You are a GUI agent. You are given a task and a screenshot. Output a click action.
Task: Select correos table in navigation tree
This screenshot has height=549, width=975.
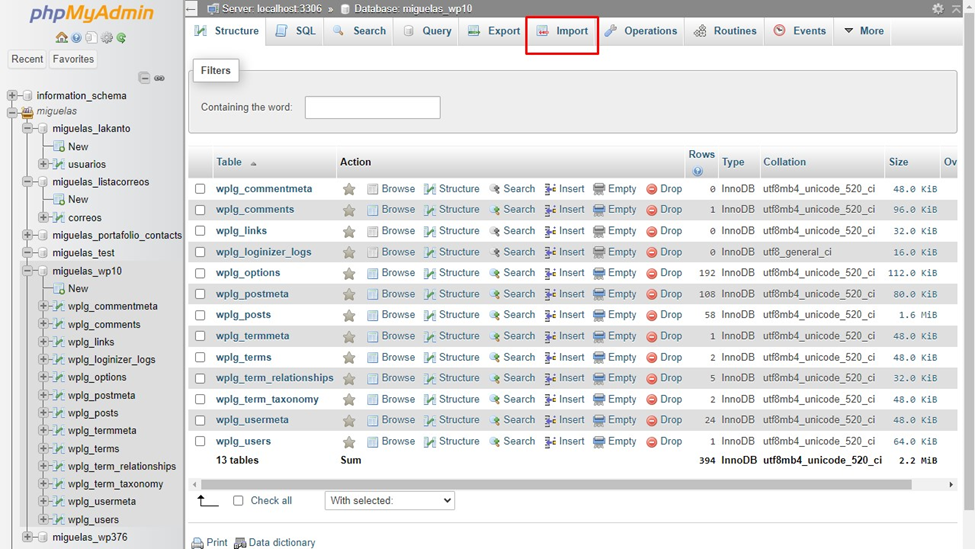[85, 218]
